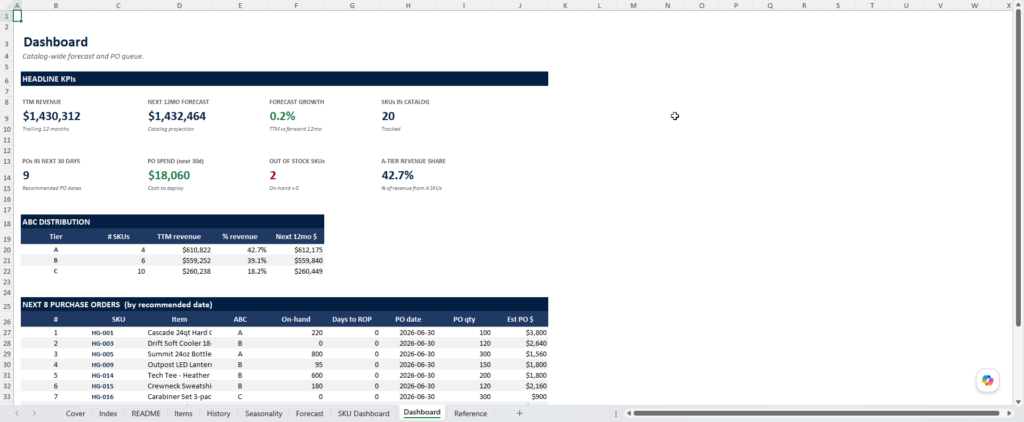The height and width of the screenshot is (422, 1024).
Task: Click the horizontal scrollbar thumb
Action: click(816, 414)
